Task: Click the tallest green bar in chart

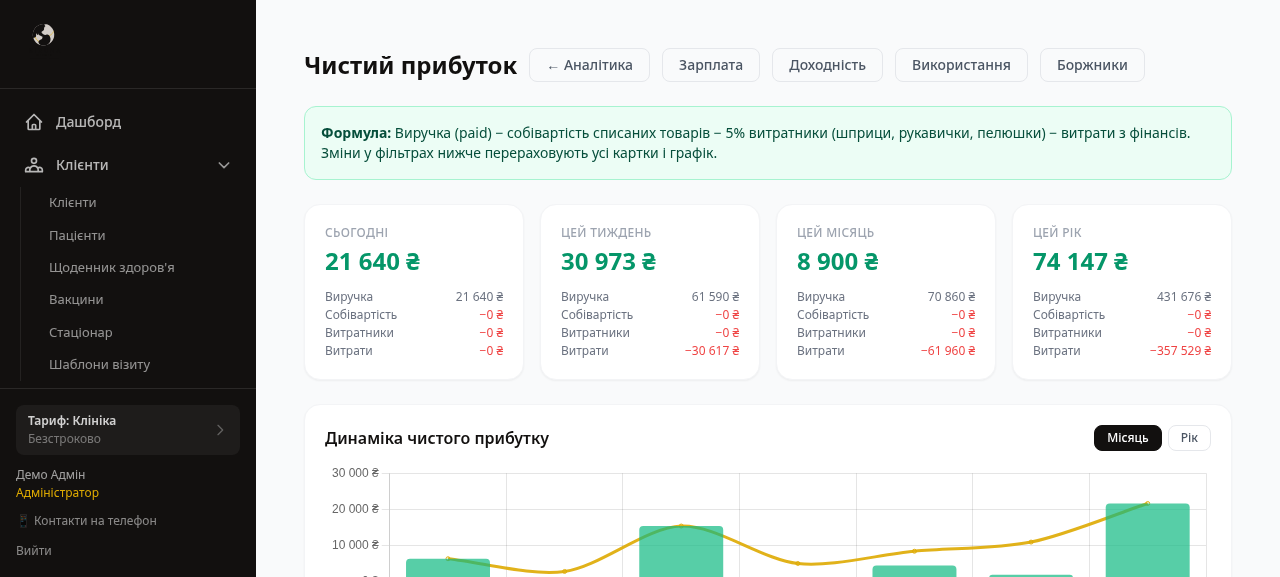Action: pos(1147,540)
